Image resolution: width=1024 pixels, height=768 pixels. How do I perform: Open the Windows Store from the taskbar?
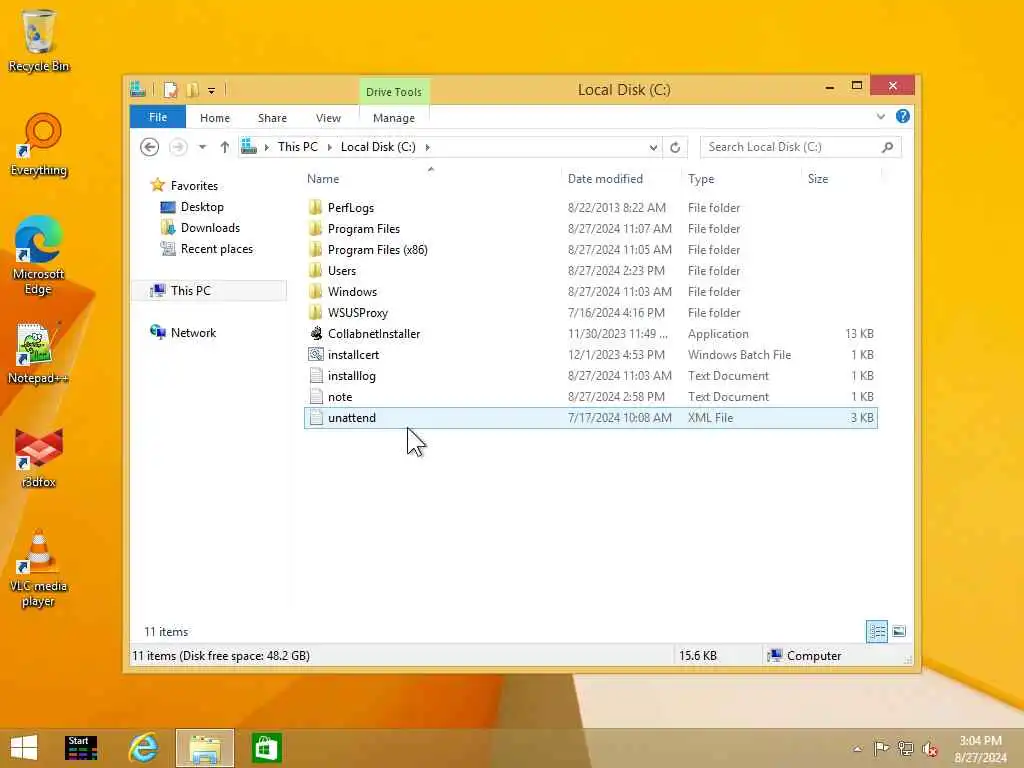point(266,748)
